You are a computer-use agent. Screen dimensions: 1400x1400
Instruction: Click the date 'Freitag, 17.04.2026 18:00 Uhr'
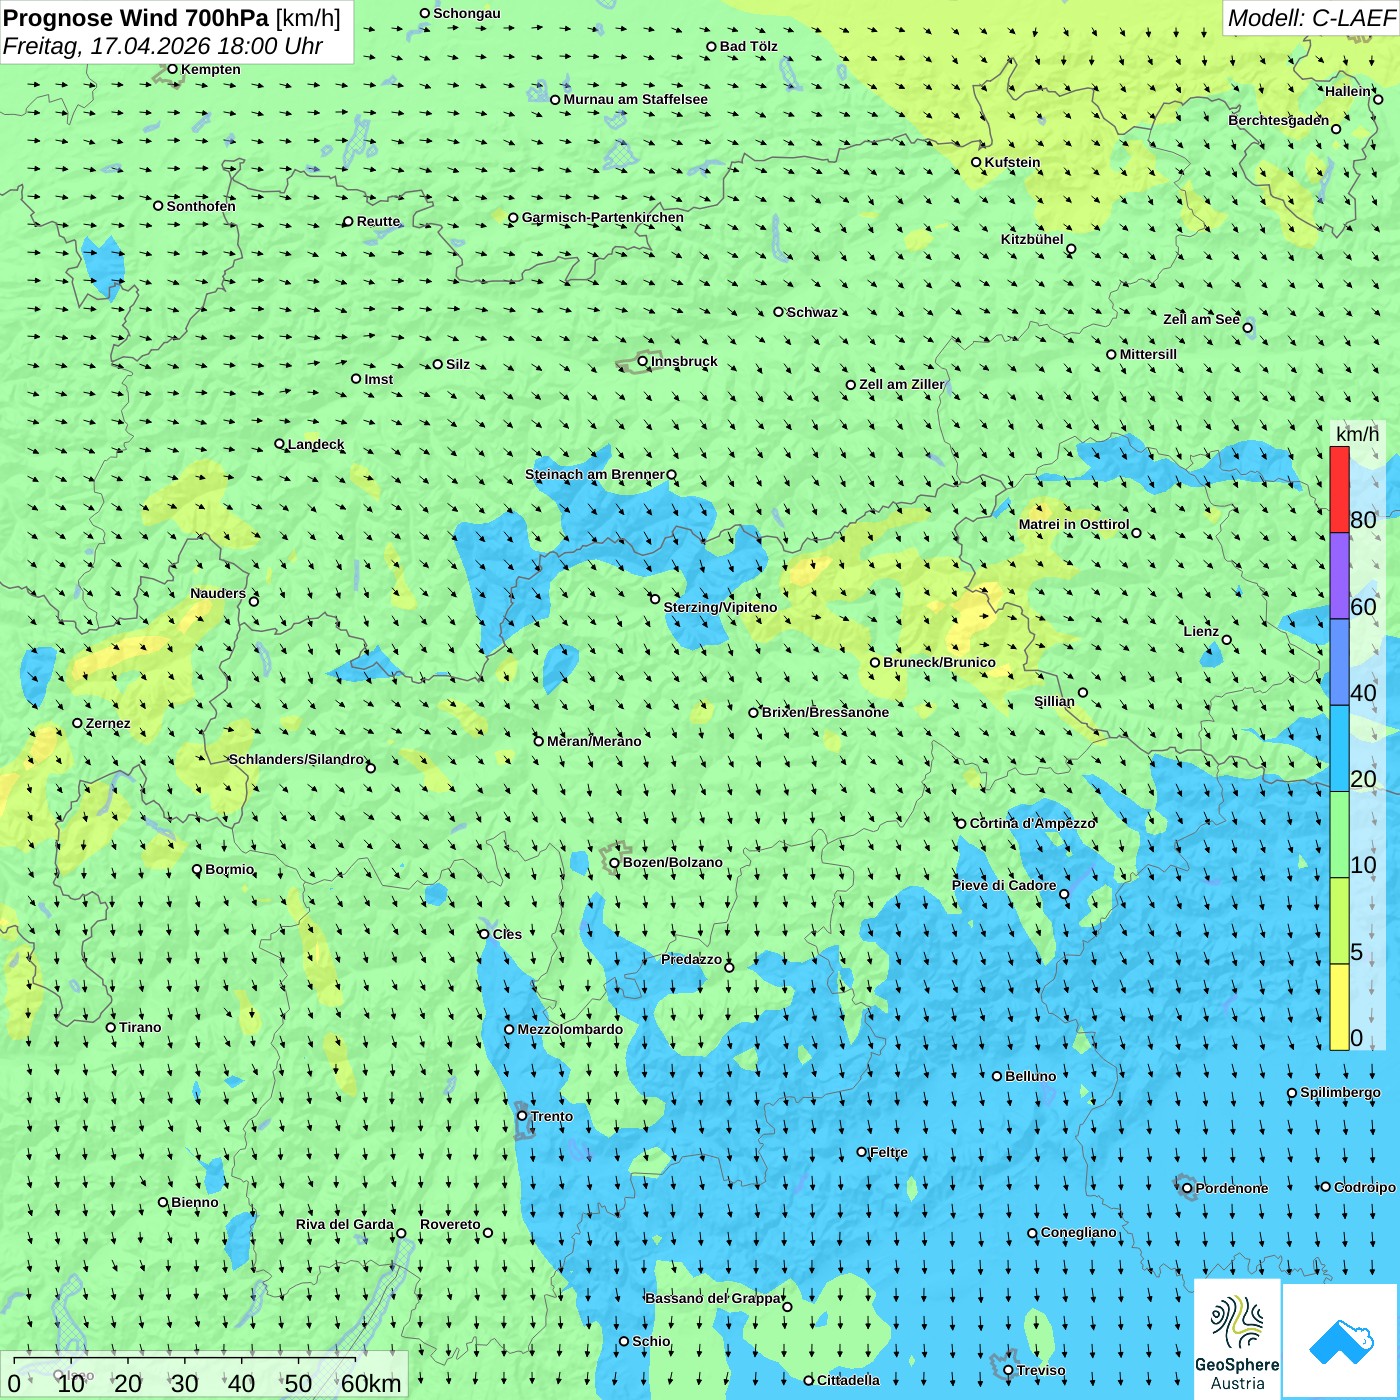point(163,46)
